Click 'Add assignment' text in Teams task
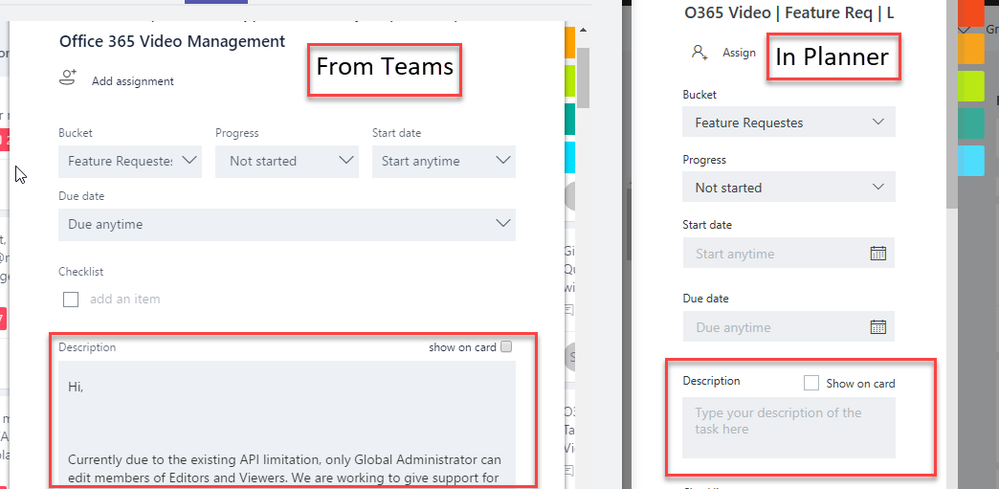 [133, 82]
